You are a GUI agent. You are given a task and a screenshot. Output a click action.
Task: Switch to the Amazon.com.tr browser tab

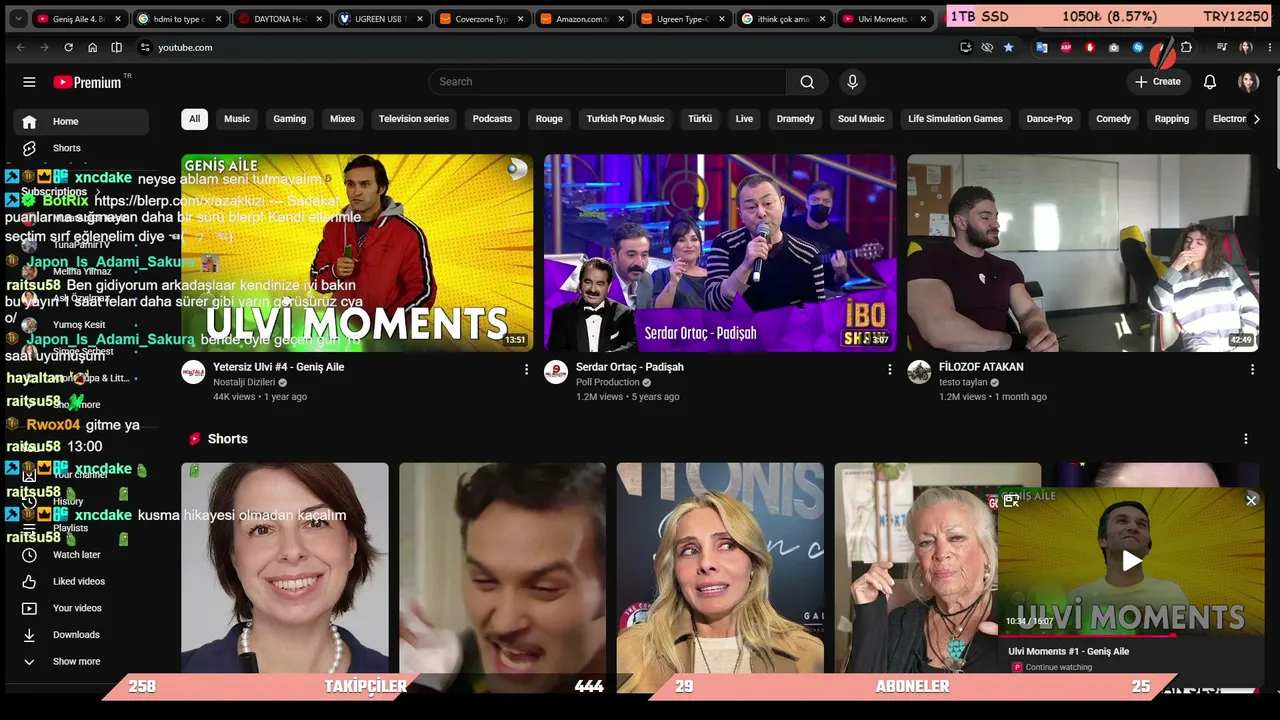pyautogui.click(x=583, y=19)
